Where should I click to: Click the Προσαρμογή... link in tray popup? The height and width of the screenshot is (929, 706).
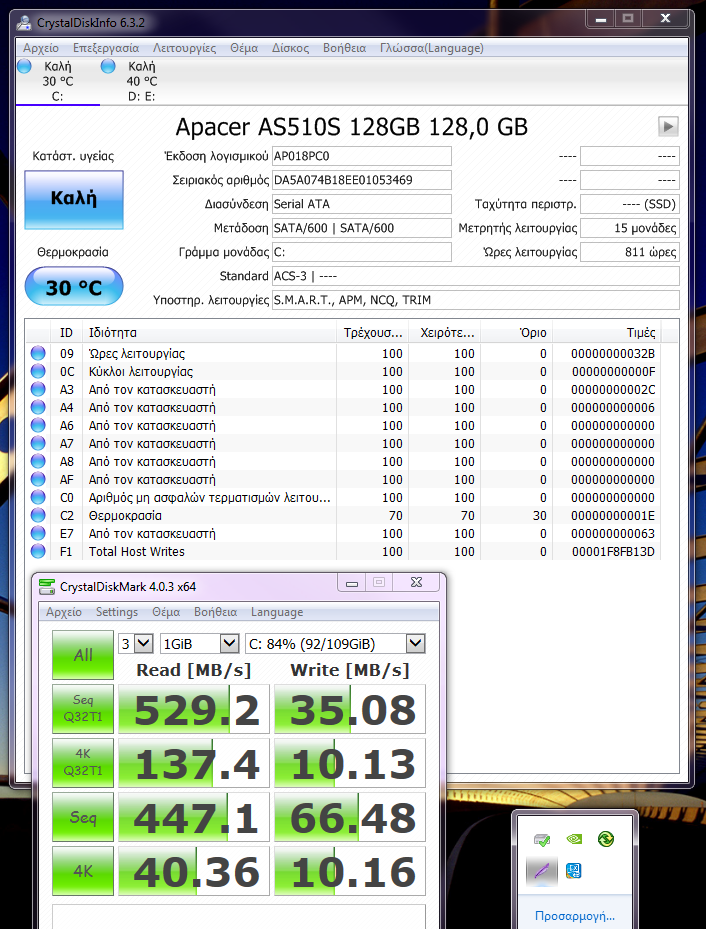[575, 915]
